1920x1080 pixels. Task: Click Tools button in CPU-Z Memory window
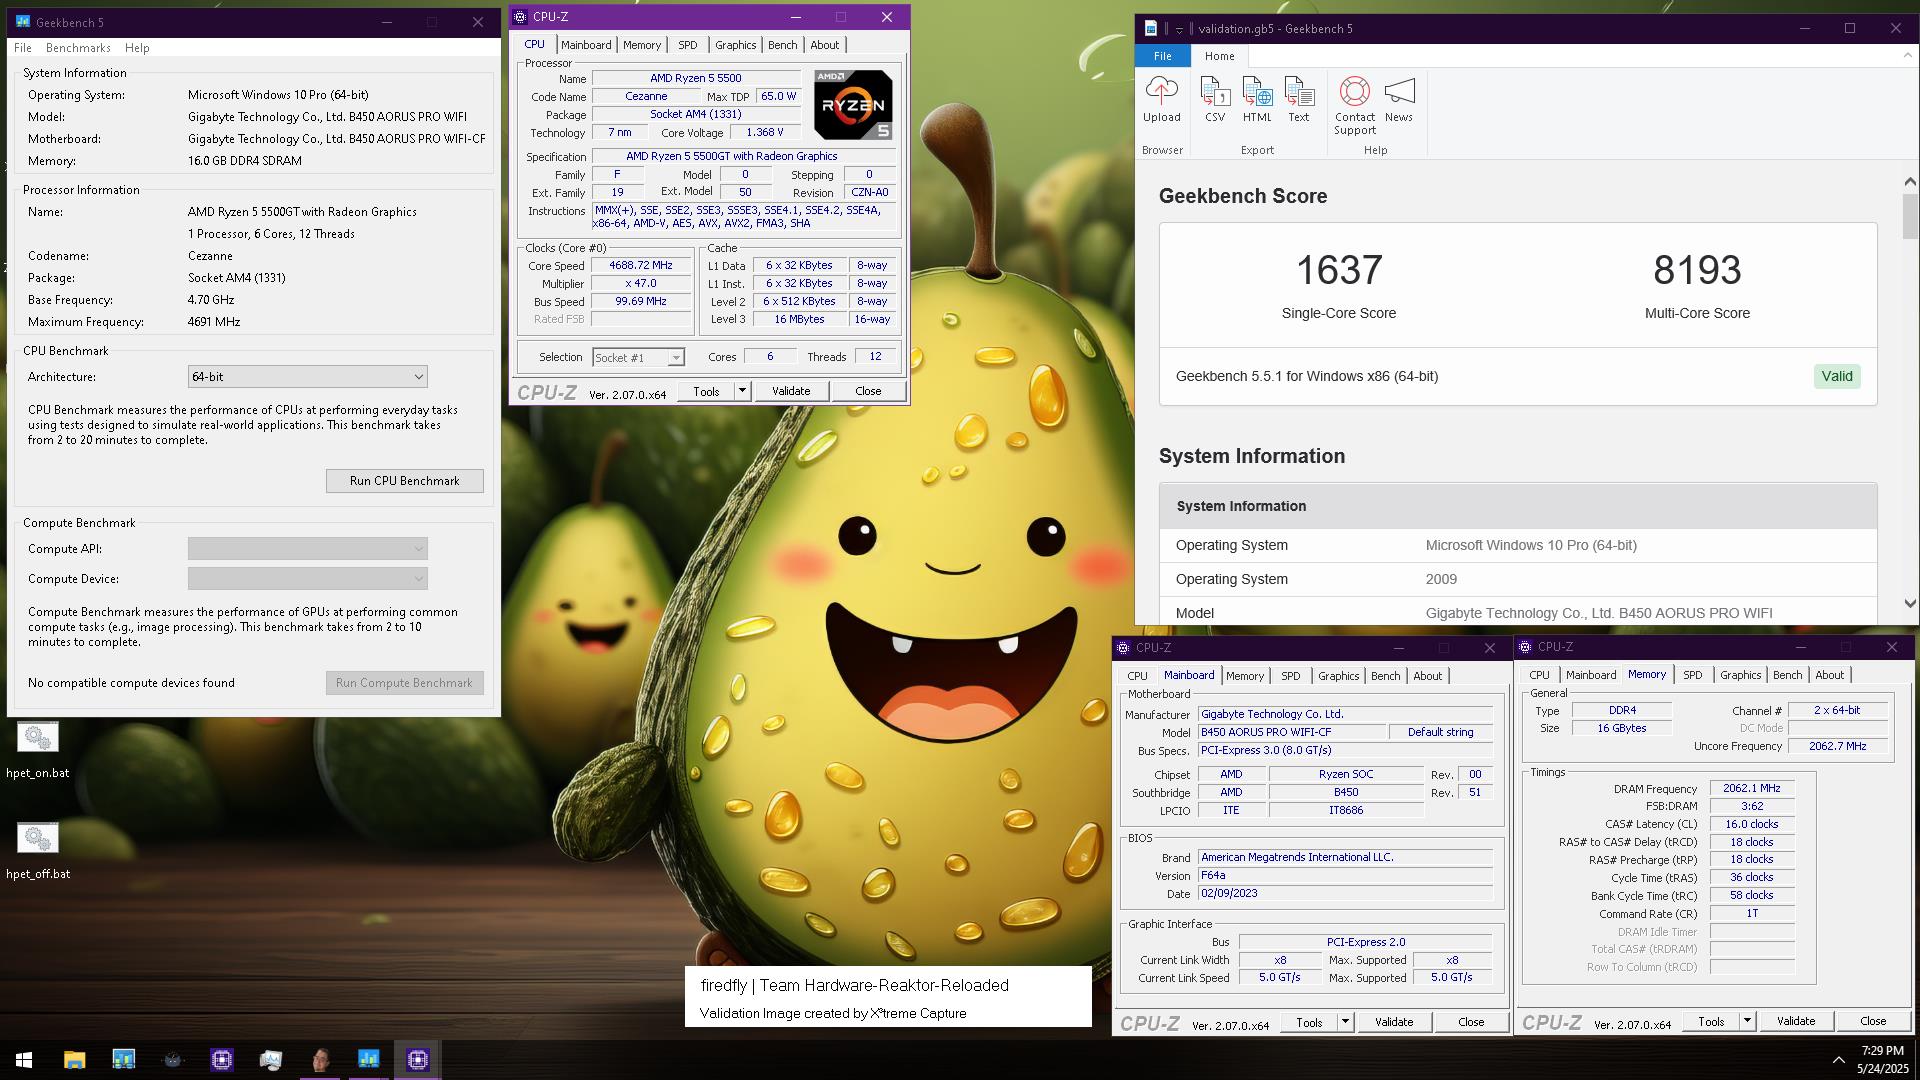[x=1711, y=1022]
